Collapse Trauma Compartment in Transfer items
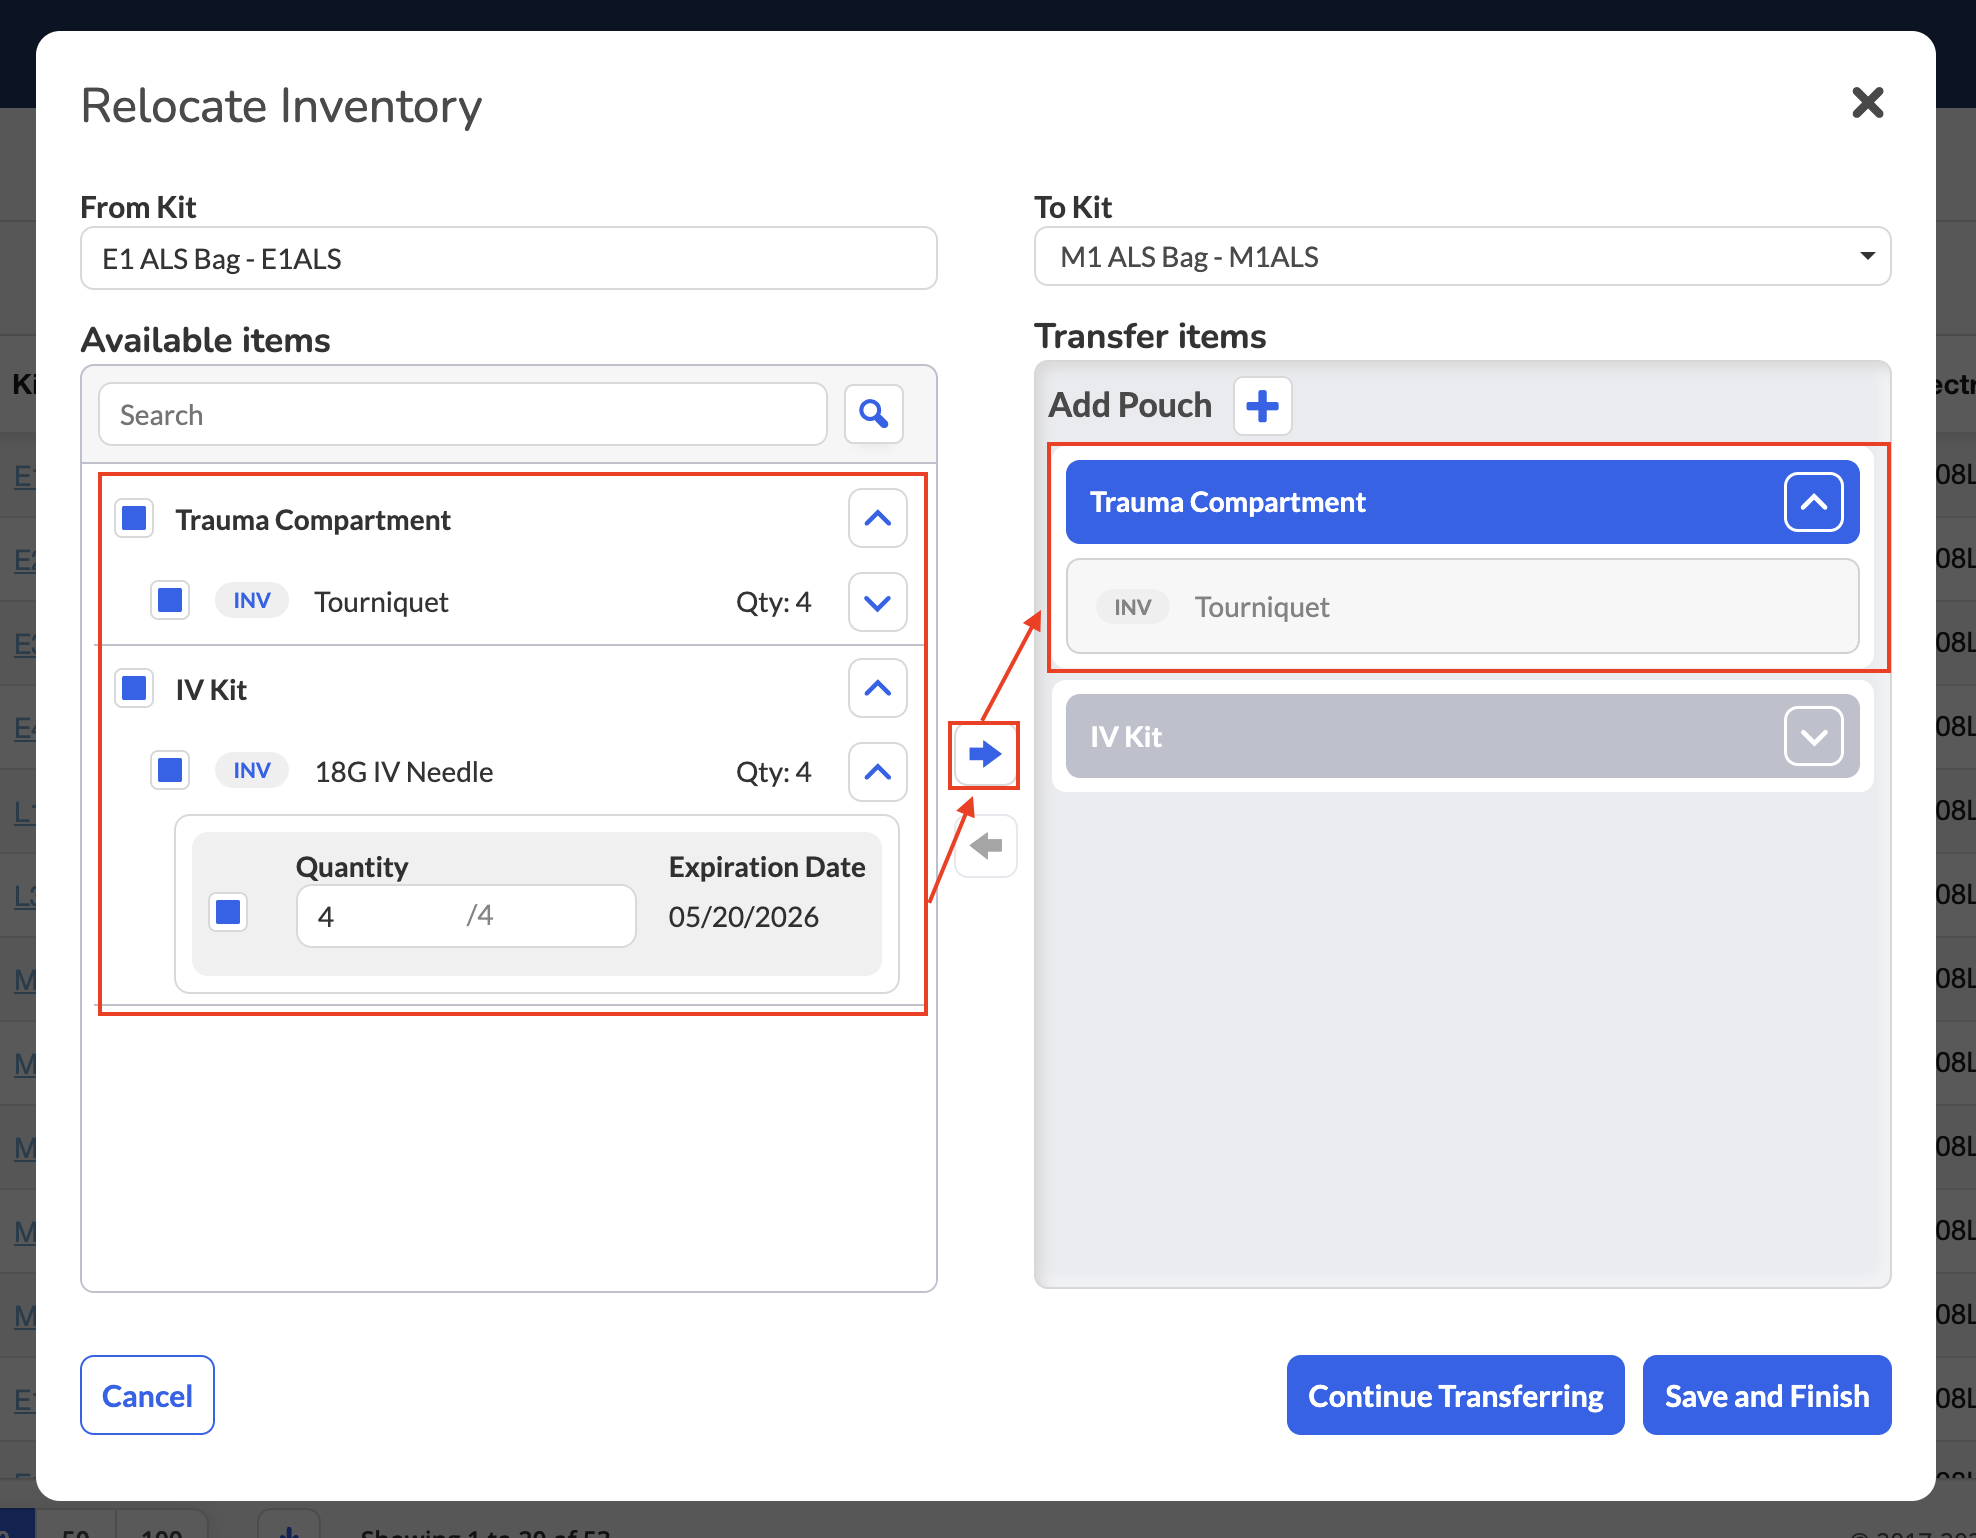1976x1538 pixels. pos(1813,502)
